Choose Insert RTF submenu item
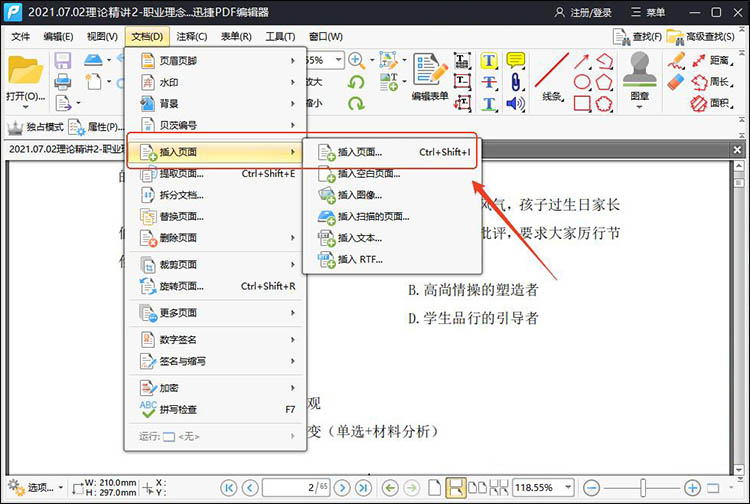This screenshot has height=504, width=750. (392, 260)
